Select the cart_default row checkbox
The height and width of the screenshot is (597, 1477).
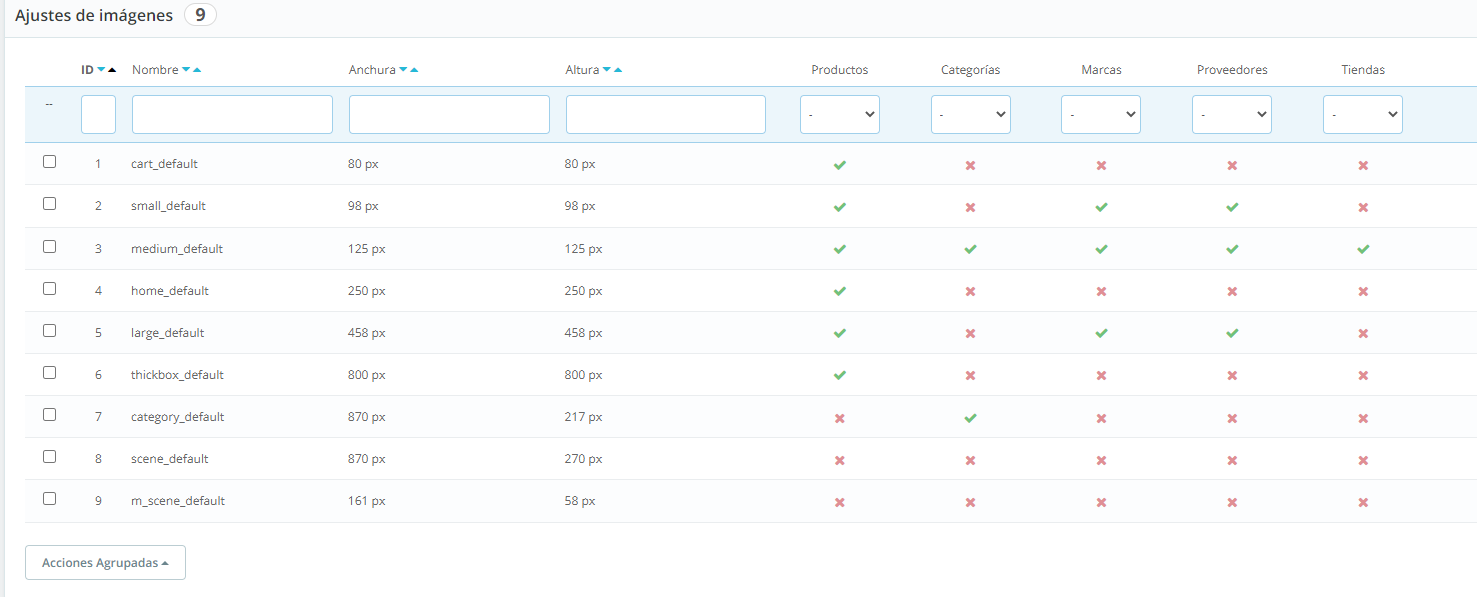(x=50, y=162)
